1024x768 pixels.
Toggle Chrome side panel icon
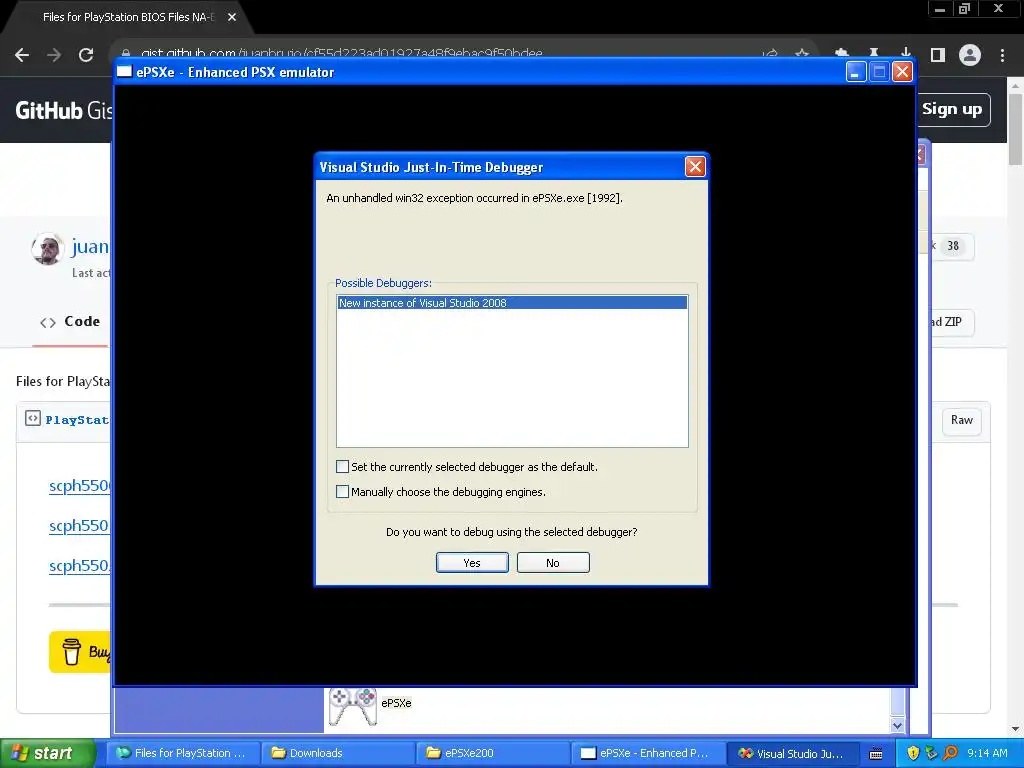pos(938,55)
